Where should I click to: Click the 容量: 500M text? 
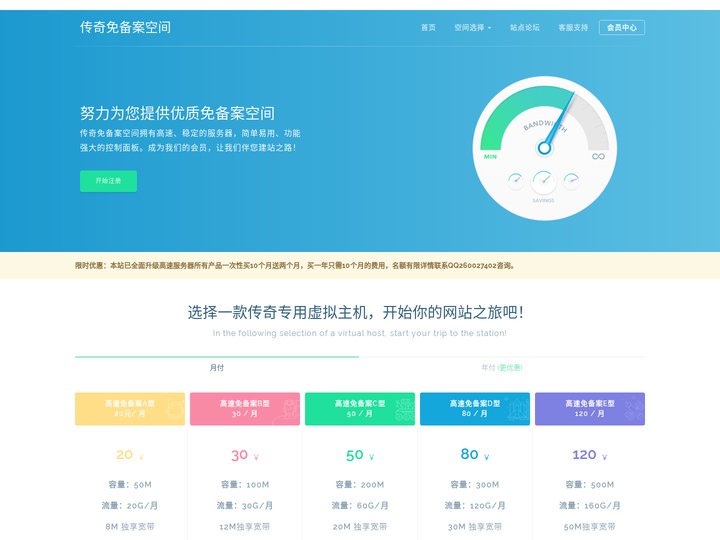pyautogui.click(x=590, y=484)
